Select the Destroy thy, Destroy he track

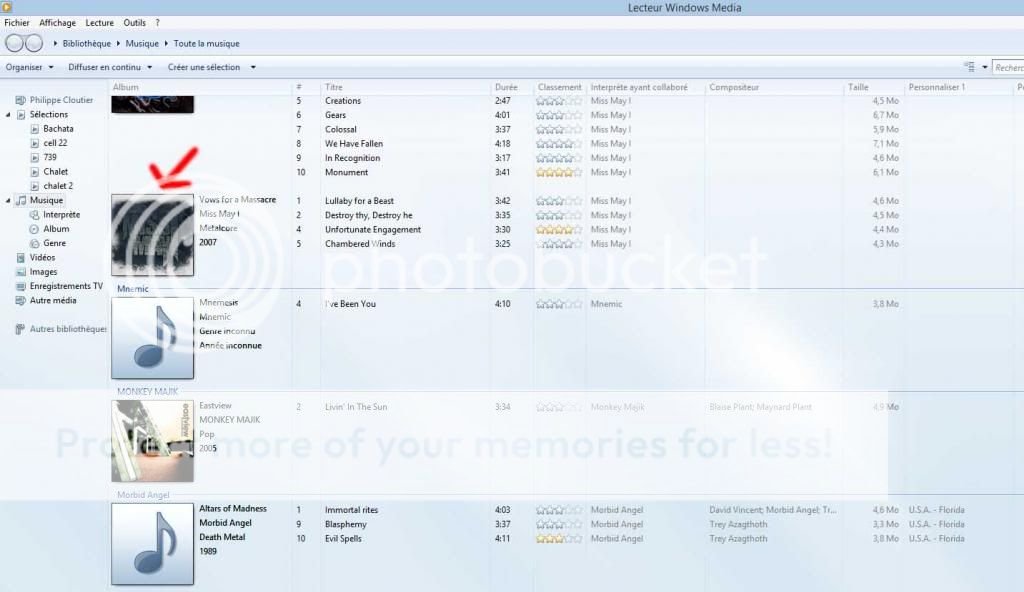click(x=368, y=216)
